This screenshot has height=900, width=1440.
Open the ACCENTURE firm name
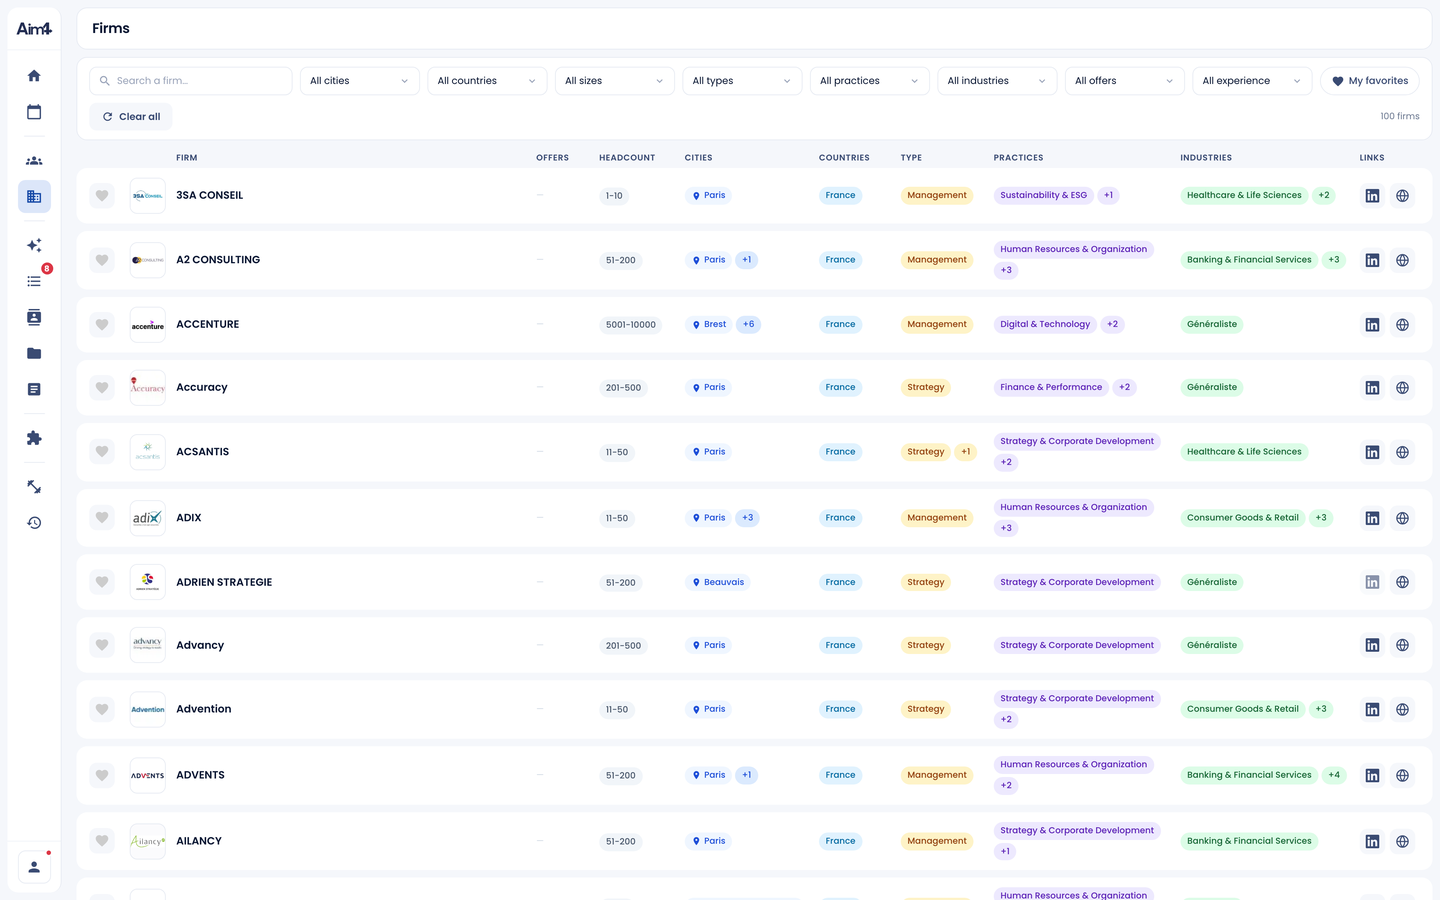208,324
